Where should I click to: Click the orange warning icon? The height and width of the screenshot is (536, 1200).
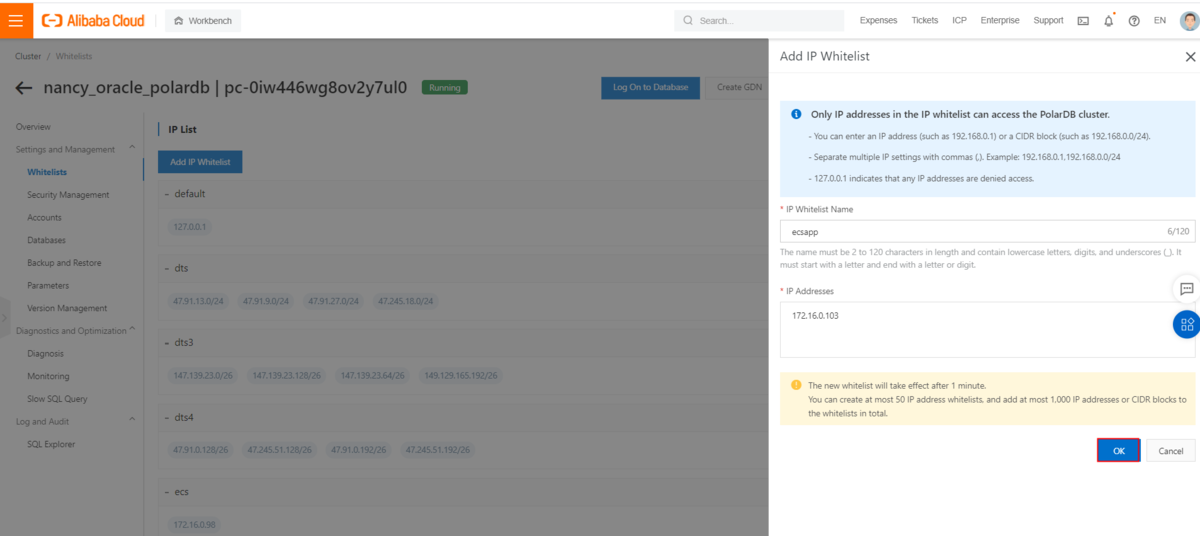point(796,385)
